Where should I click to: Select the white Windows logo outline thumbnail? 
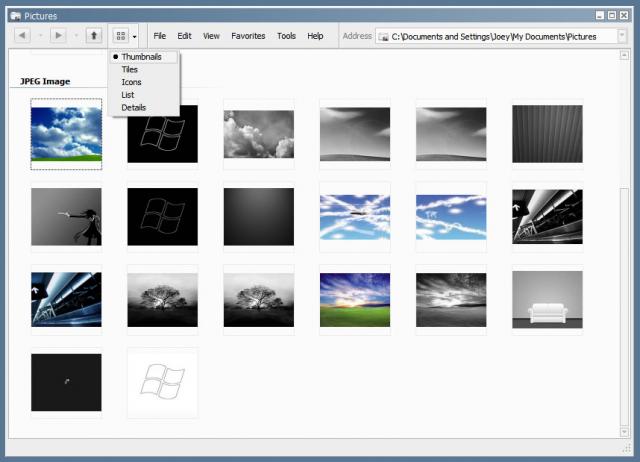pyautogui.click(x=162, y=382)
